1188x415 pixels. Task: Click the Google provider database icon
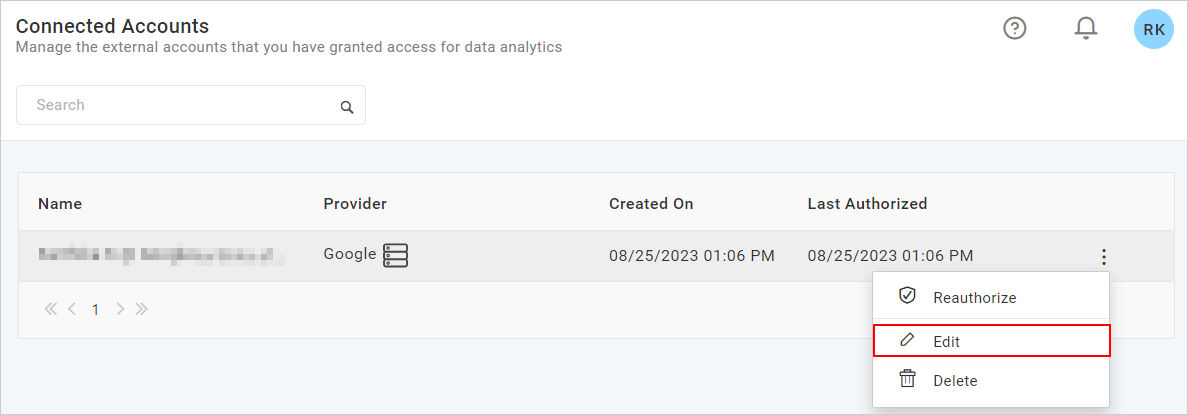(396, 255)
